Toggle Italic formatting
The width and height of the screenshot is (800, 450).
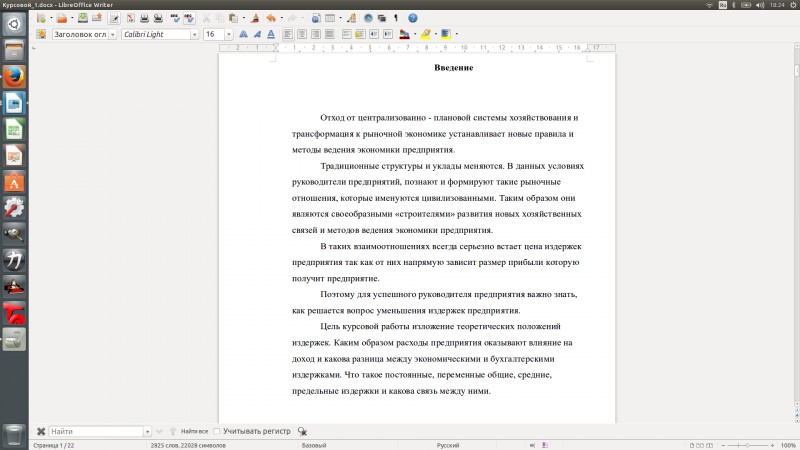pos(257,34)
